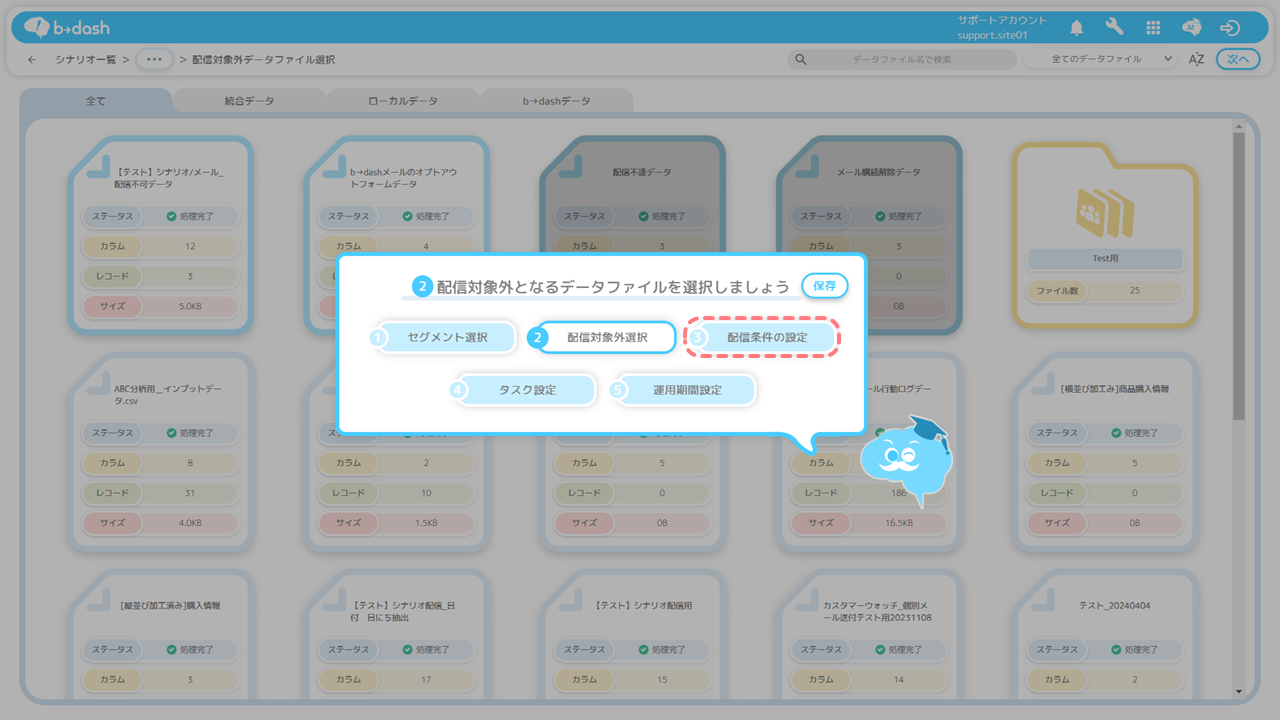The width and height of the screenshot is (1280, 720).
Task: Click the breadcrumb ellipsis button
Action: click(153, 59)
